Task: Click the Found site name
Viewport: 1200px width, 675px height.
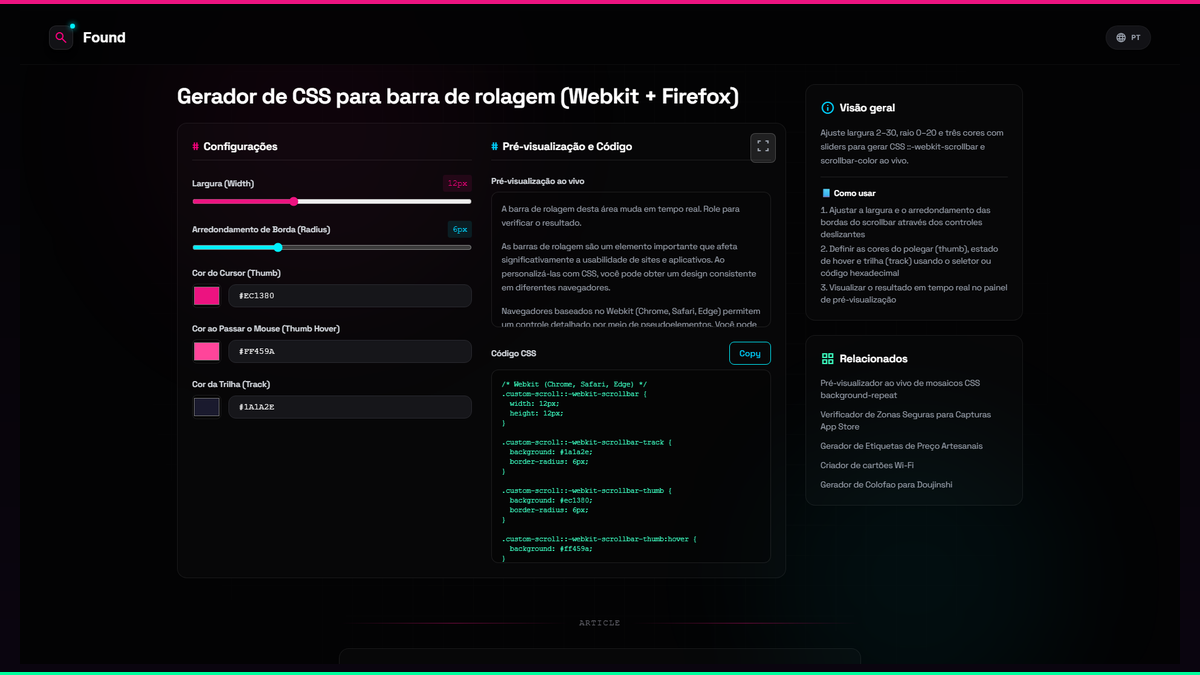Action: coord(104,38)
